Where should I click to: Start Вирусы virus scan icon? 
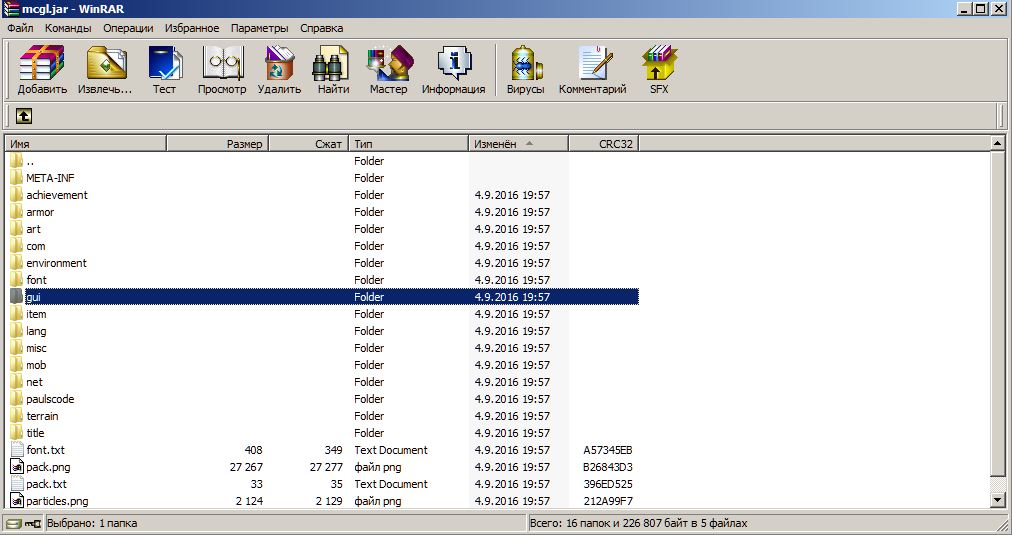525,70
